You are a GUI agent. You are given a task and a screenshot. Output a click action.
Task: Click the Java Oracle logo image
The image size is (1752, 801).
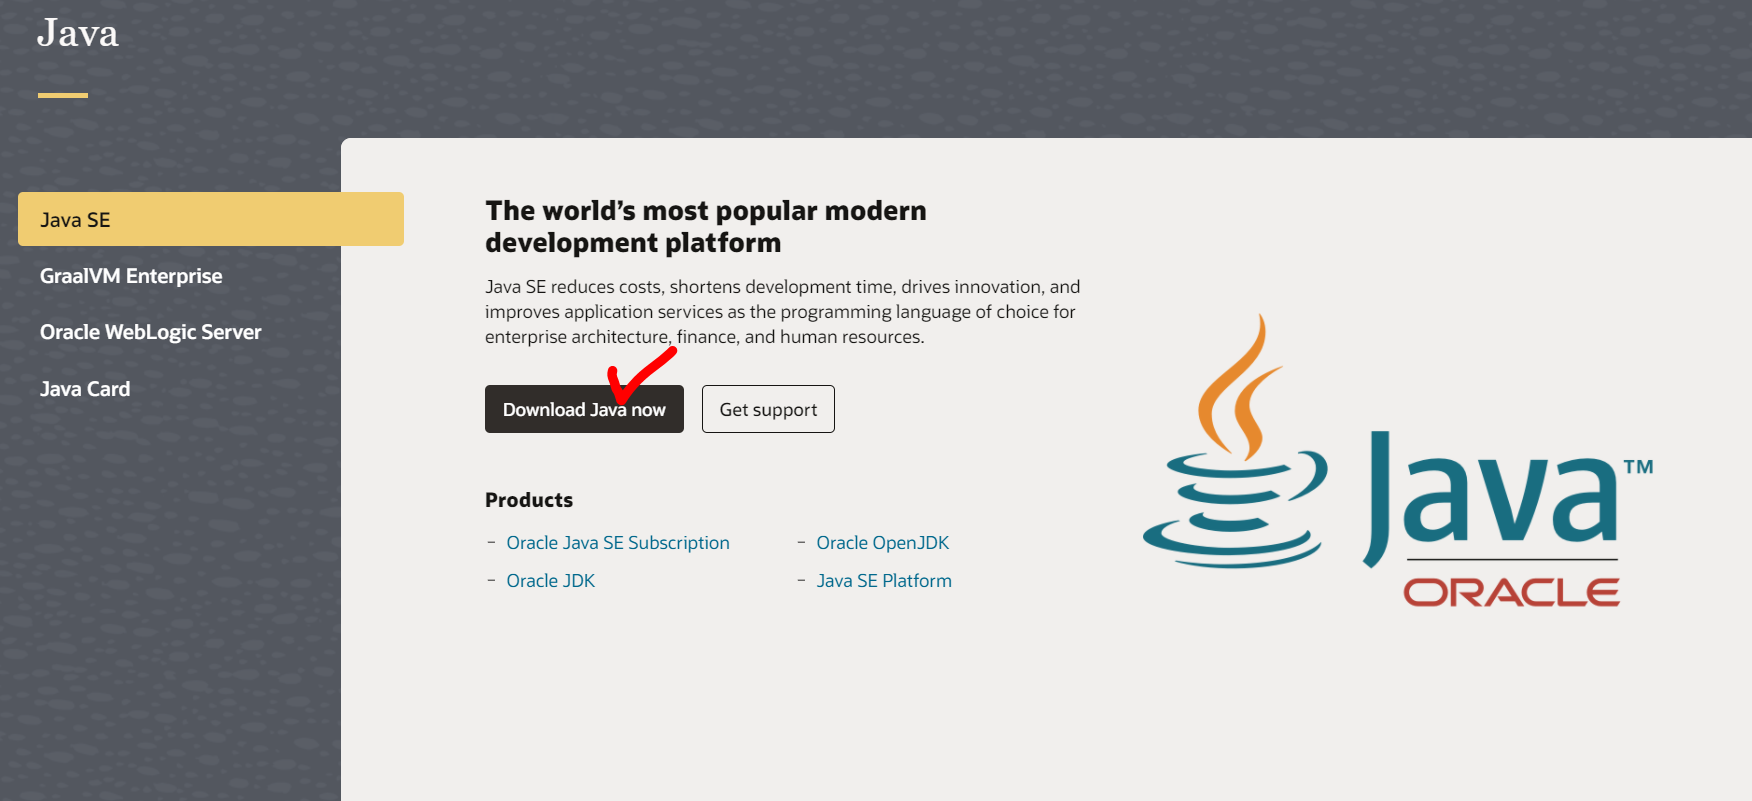point(1398,461)
